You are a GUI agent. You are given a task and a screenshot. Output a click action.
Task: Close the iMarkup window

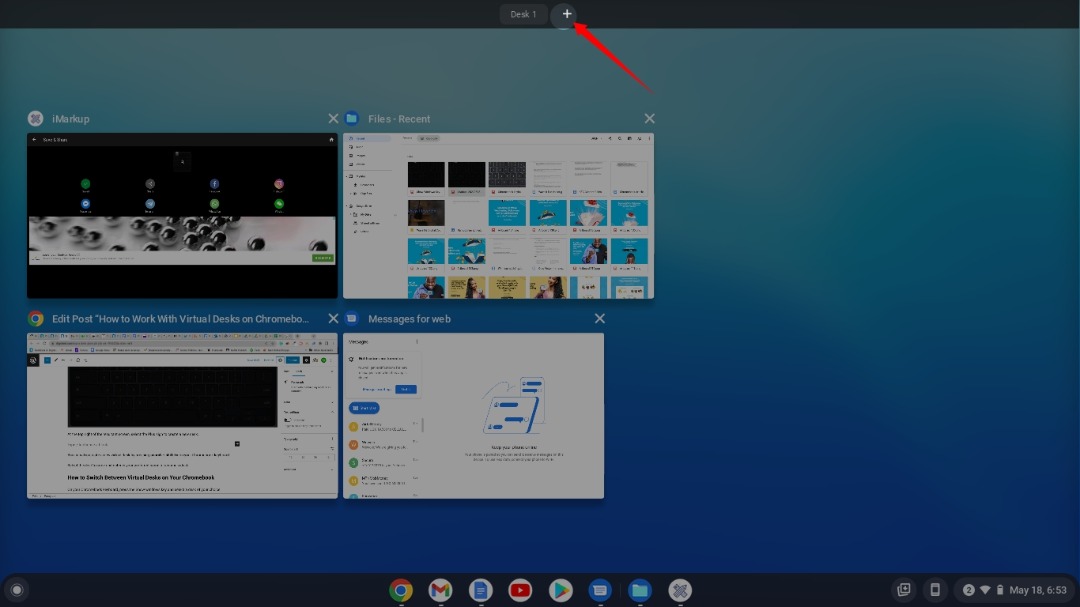tap(334, 118)
